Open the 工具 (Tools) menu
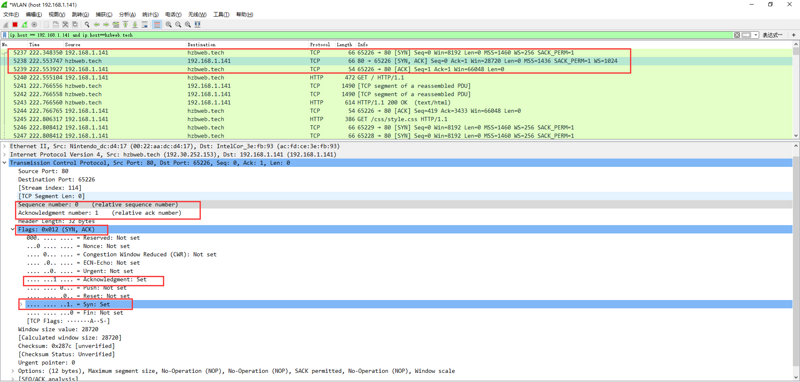Screen dimensions: 800x382 coord(221,15)
